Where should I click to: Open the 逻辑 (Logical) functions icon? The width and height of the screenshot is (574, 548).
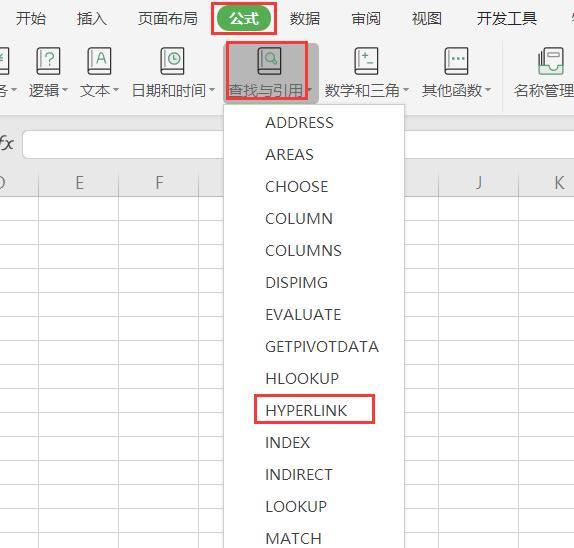click(48, 61)
